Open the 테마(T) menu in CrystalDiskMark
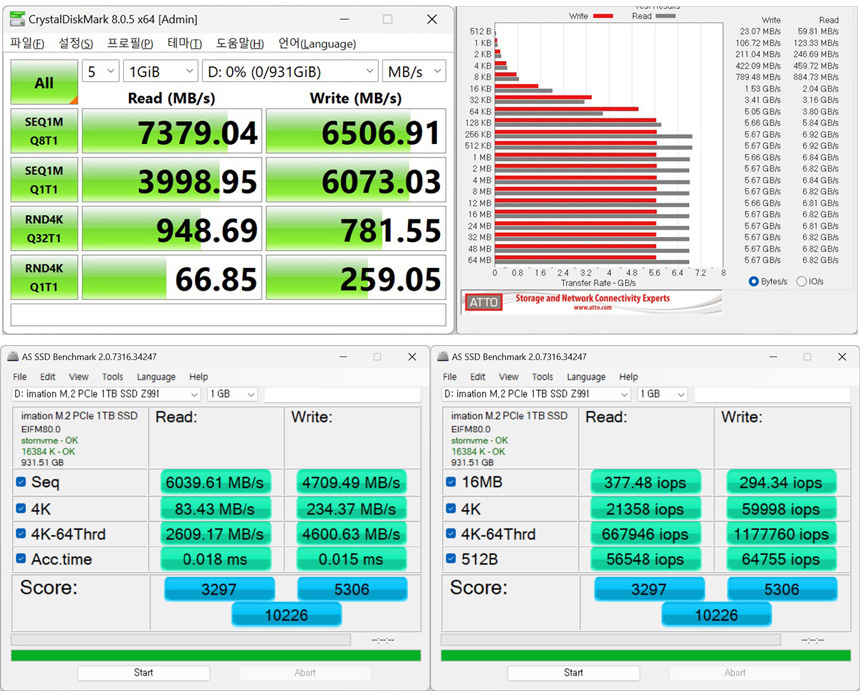This screenshot has height=695, width=860. click(x=185, y=43)
